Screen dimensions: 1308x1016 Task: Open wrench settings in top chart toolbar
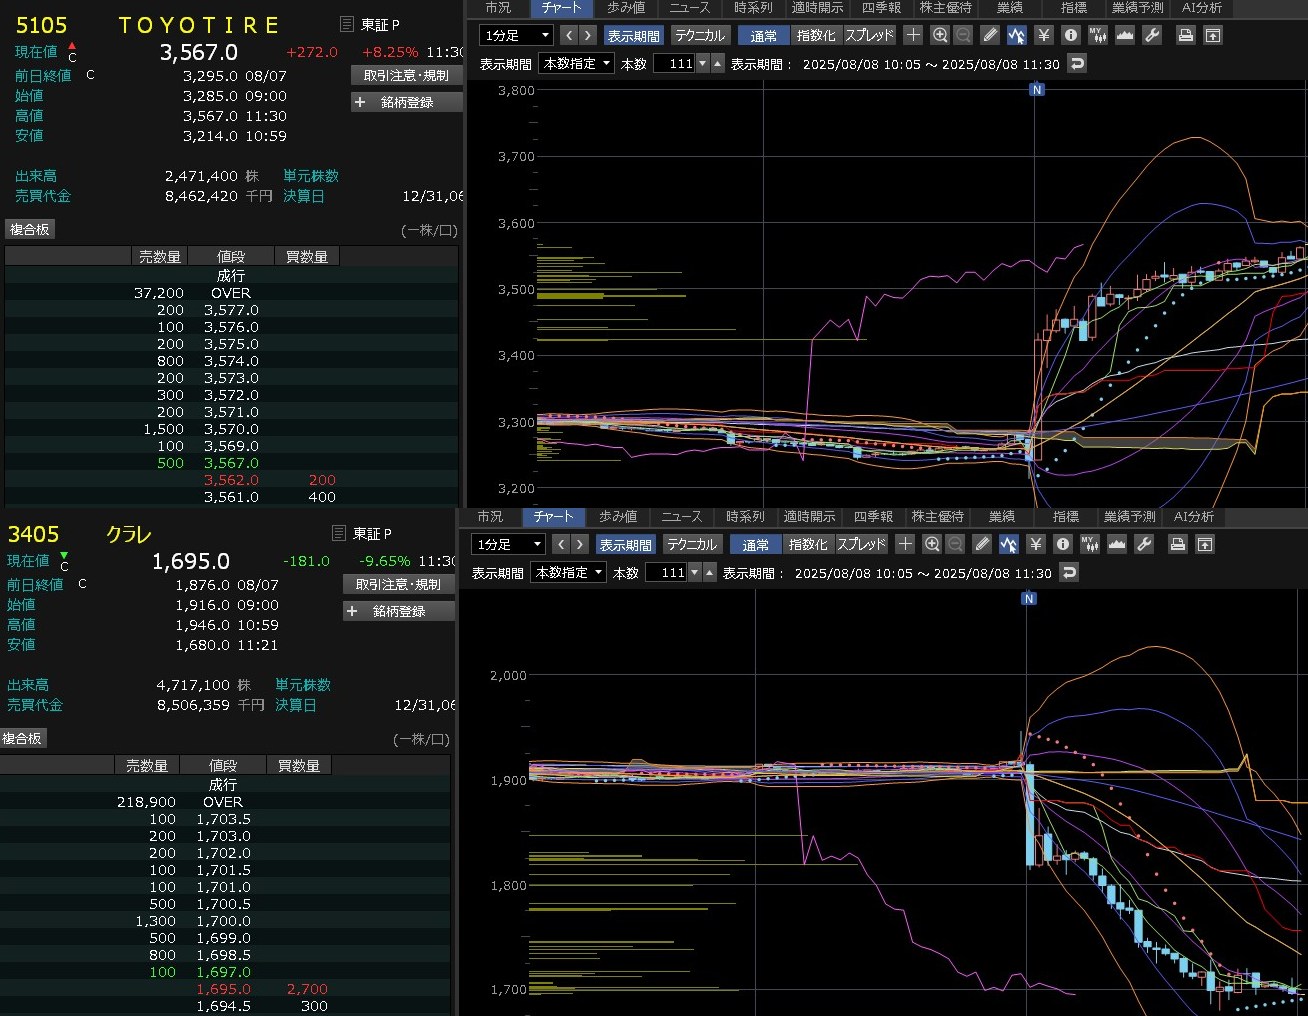(x=1152, y=35)
